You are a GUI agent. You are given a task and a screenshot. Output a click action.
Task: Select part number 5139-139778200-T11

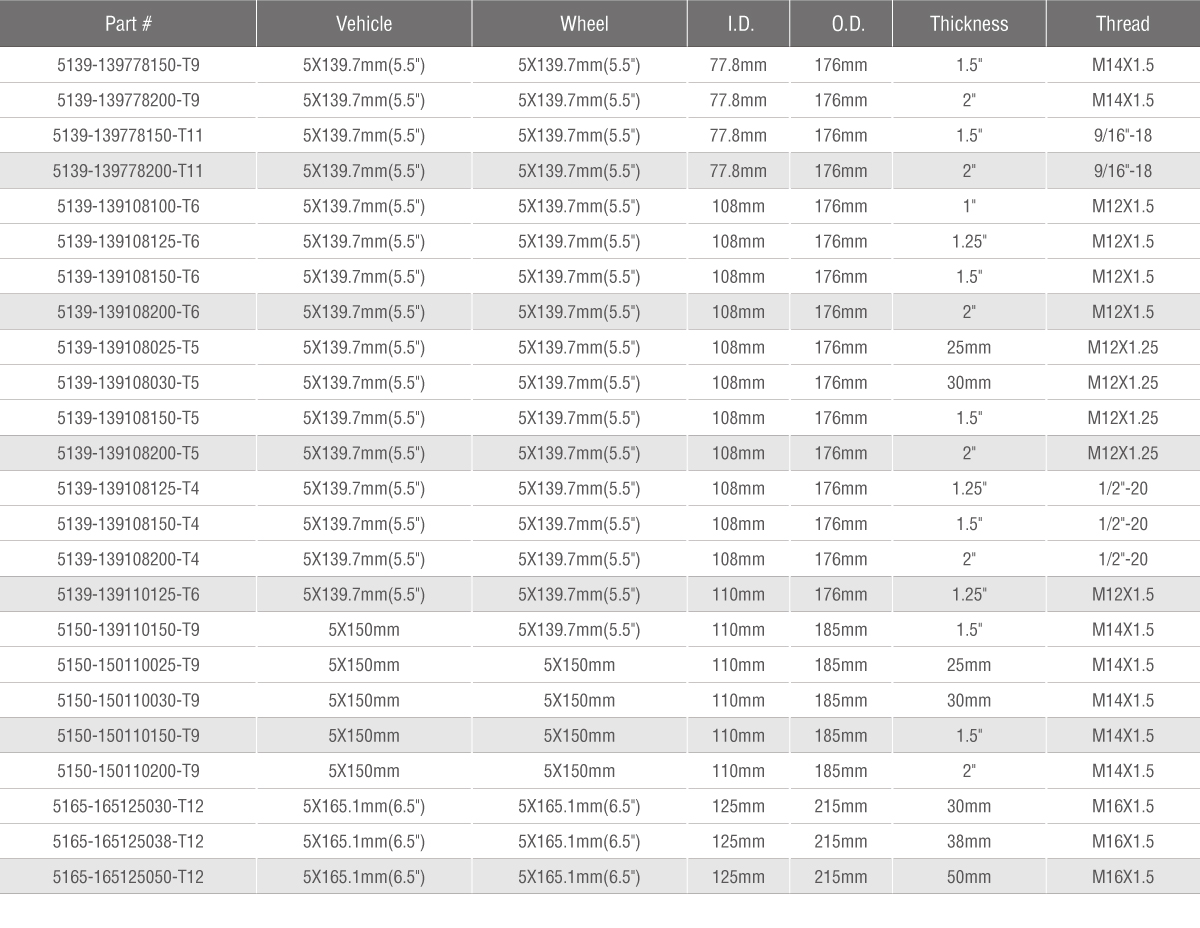coord(128,171)
